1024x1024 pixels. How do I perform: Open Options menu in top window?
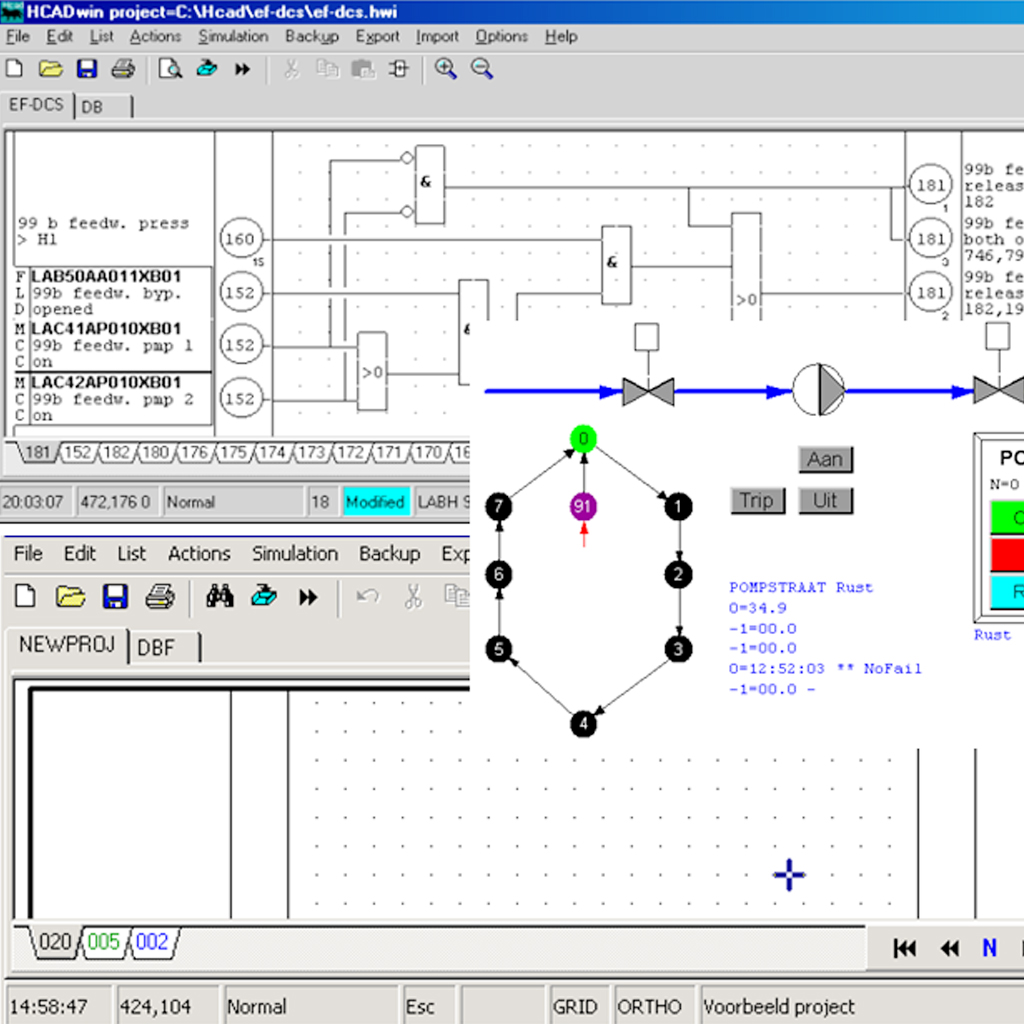[501, 37]
